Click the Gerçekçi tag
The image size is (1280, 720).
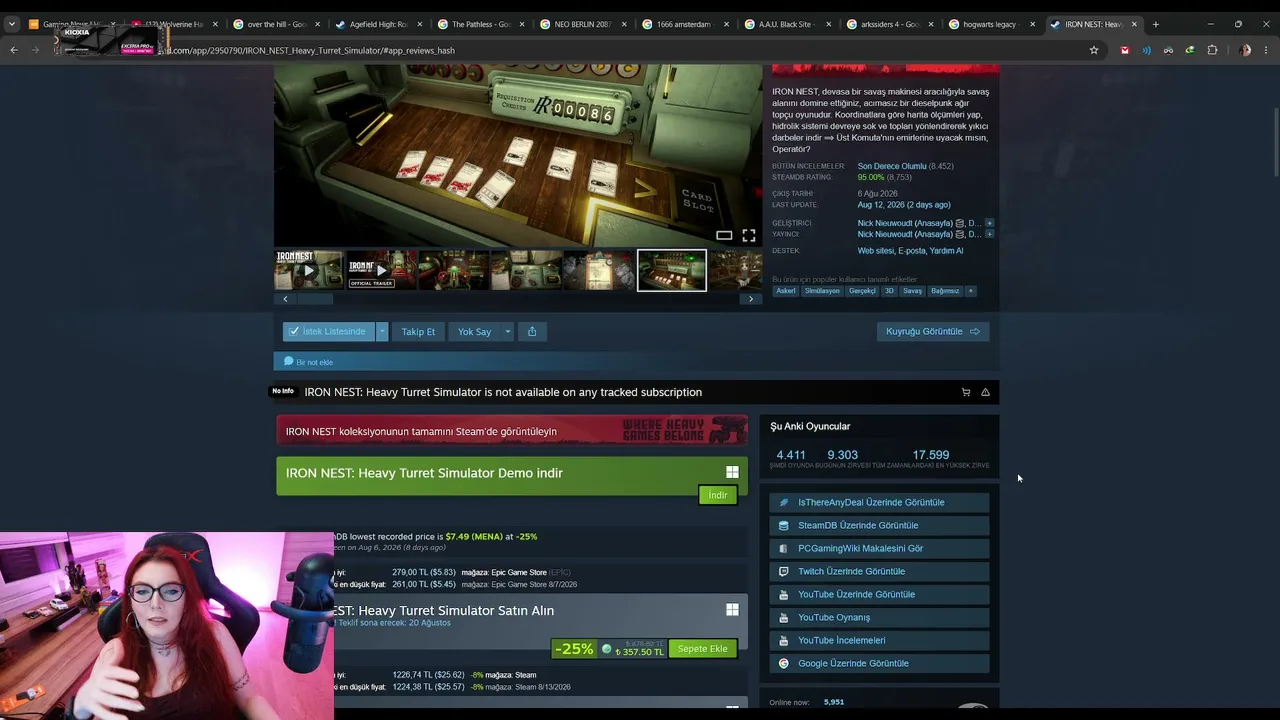(x=862, y=291)
